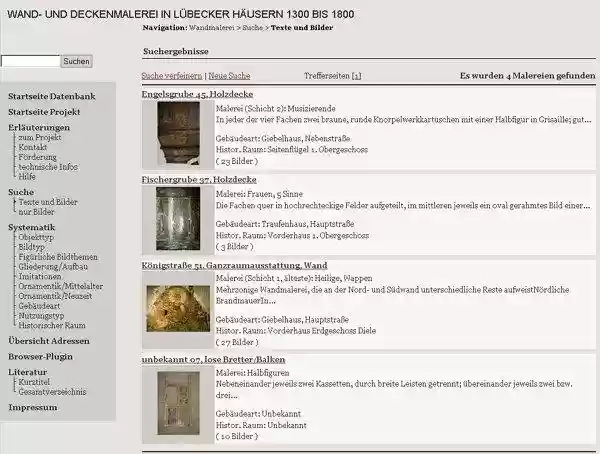
Task: Click Suche verfeinern link
Action: pos(172,75)
